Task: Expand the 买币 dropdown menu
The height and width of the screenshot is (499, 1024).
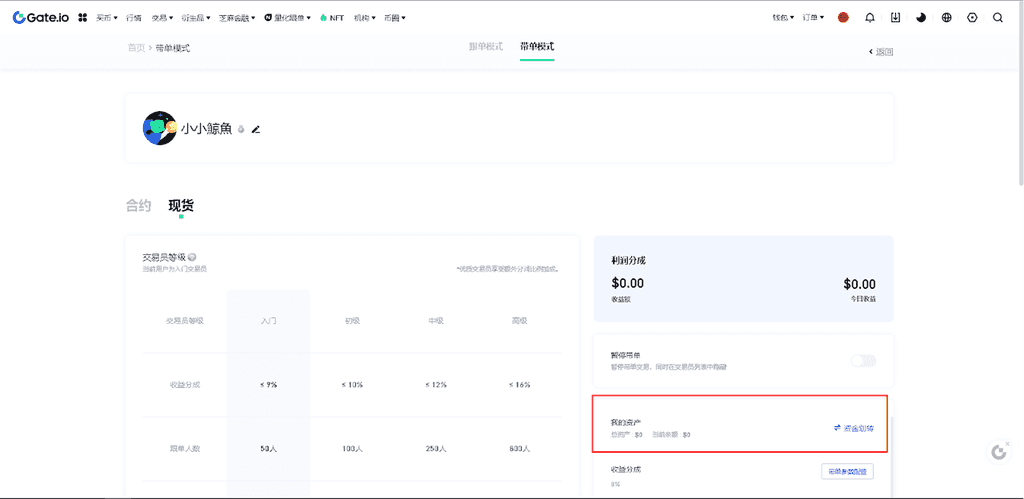Action: [x=107, y=17]
